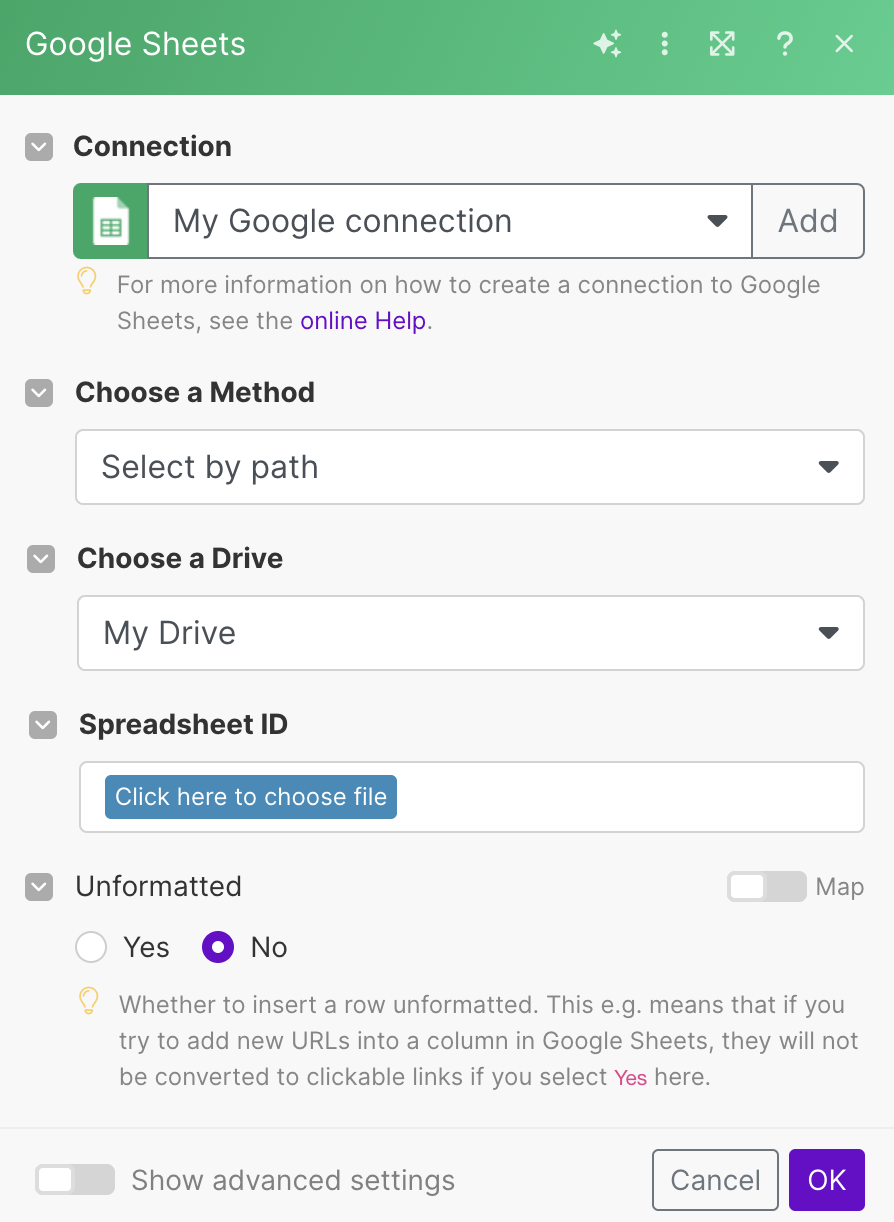This screenshot has width=894, height=1222.
Task: Open the three-dot options menu
Action: click(664, 44)
